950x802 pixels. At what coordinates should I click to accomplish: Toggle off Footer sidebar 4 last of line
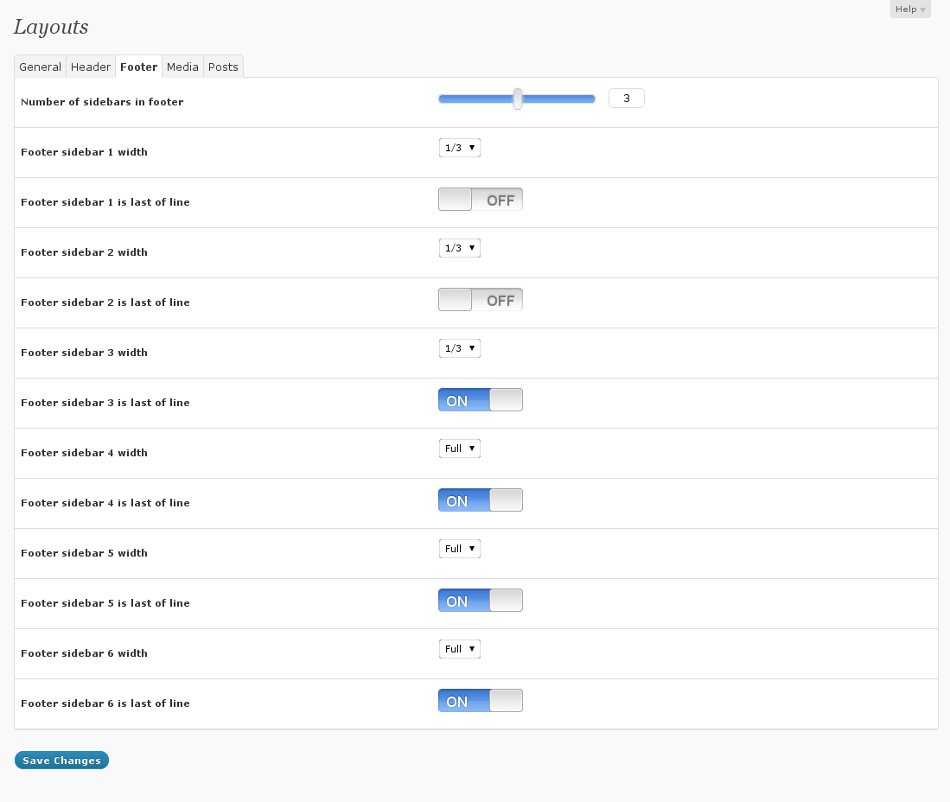pyautogui.click(x=480, y=500)
